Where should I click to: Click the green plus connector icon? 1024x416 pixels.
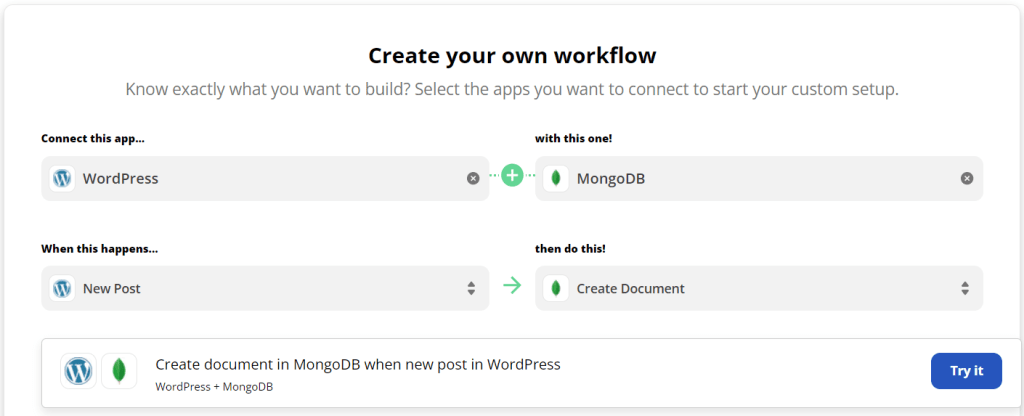click(512, 175)
